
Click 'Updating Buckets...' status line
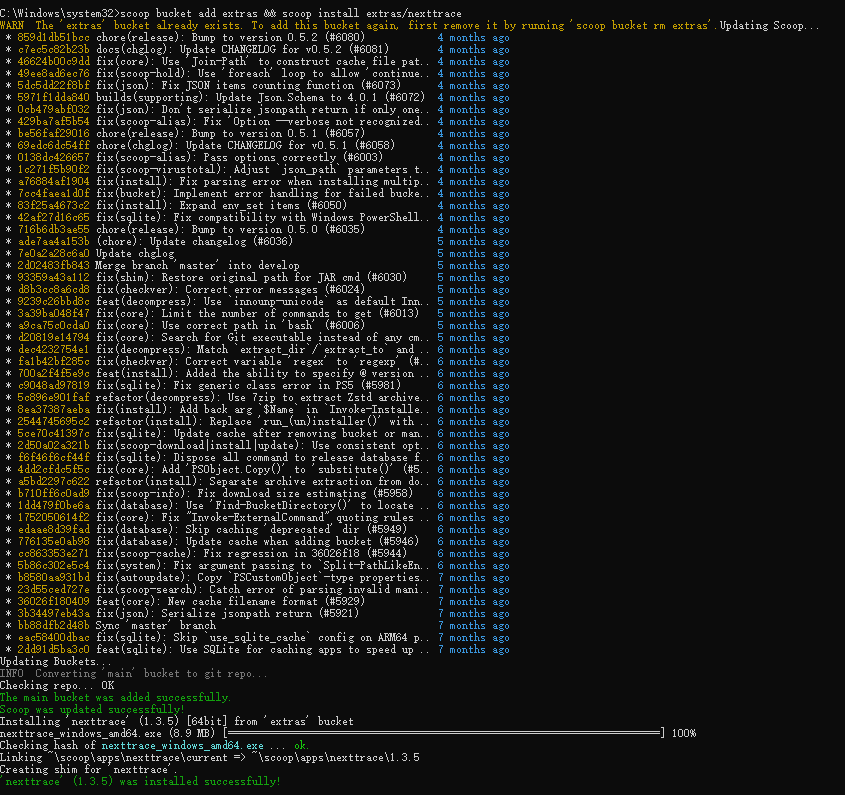pyautogui.click(x=56, y=661)
